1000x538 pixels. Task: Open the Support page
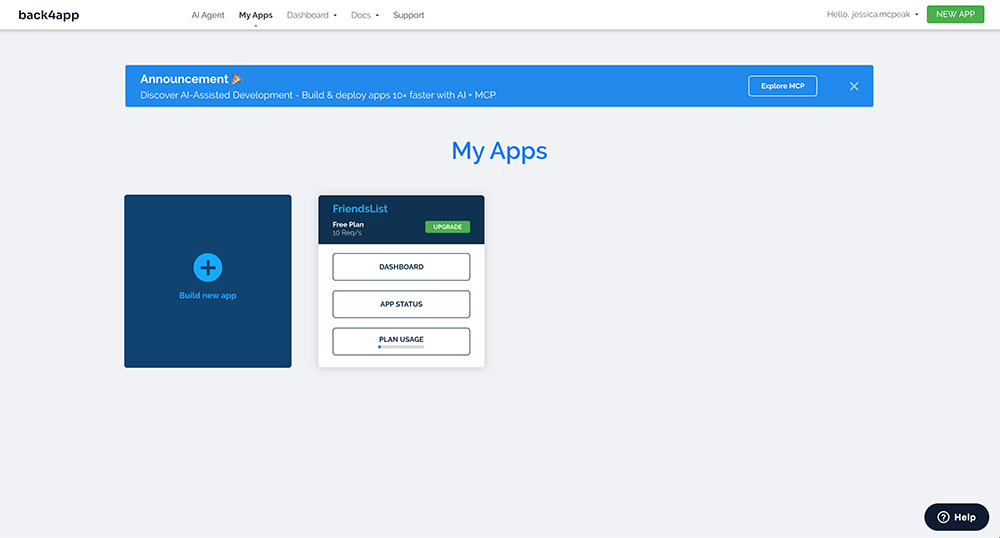click(409, 15)
